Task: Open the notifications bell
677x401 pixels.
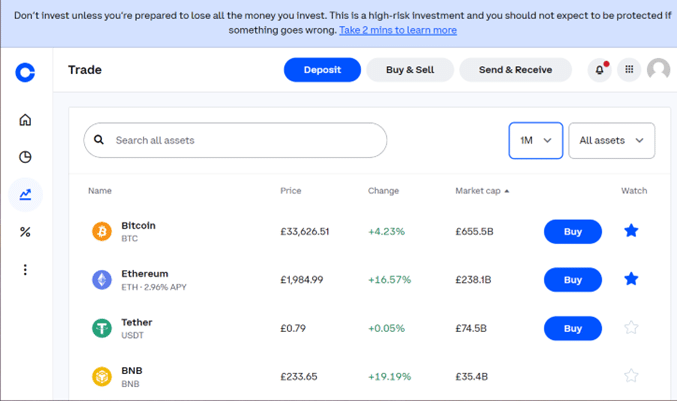Action: [600, 69]
